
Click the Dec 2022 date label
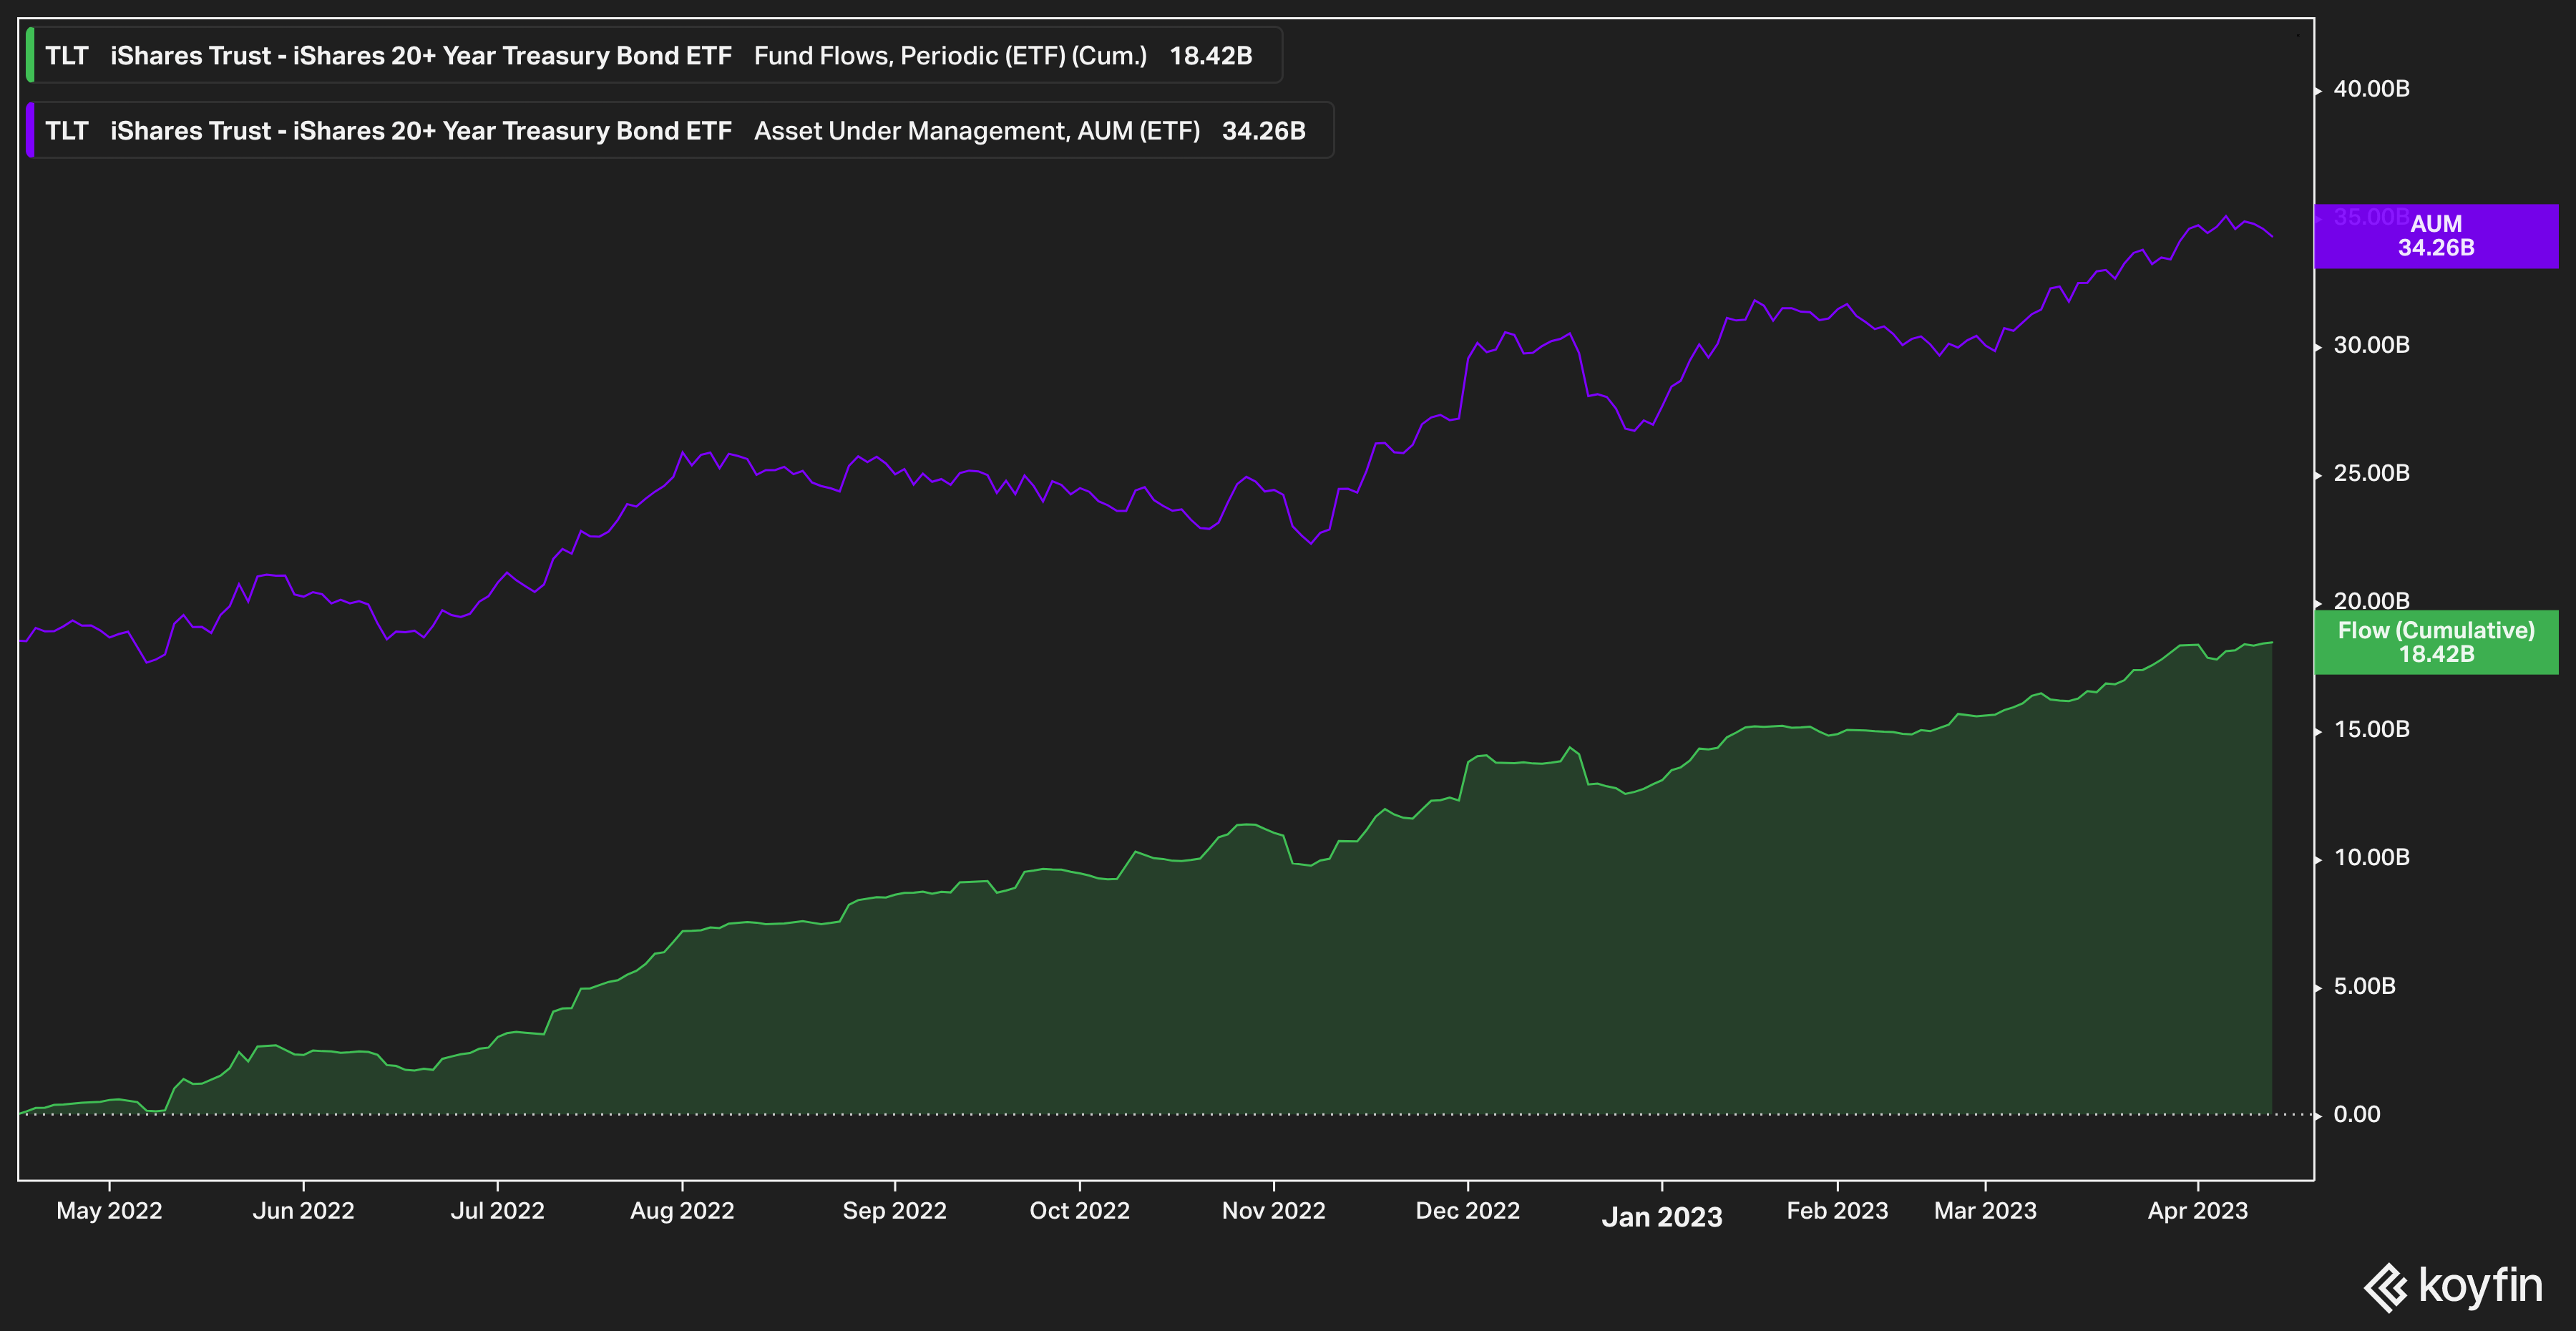tap(1467, 1211)
